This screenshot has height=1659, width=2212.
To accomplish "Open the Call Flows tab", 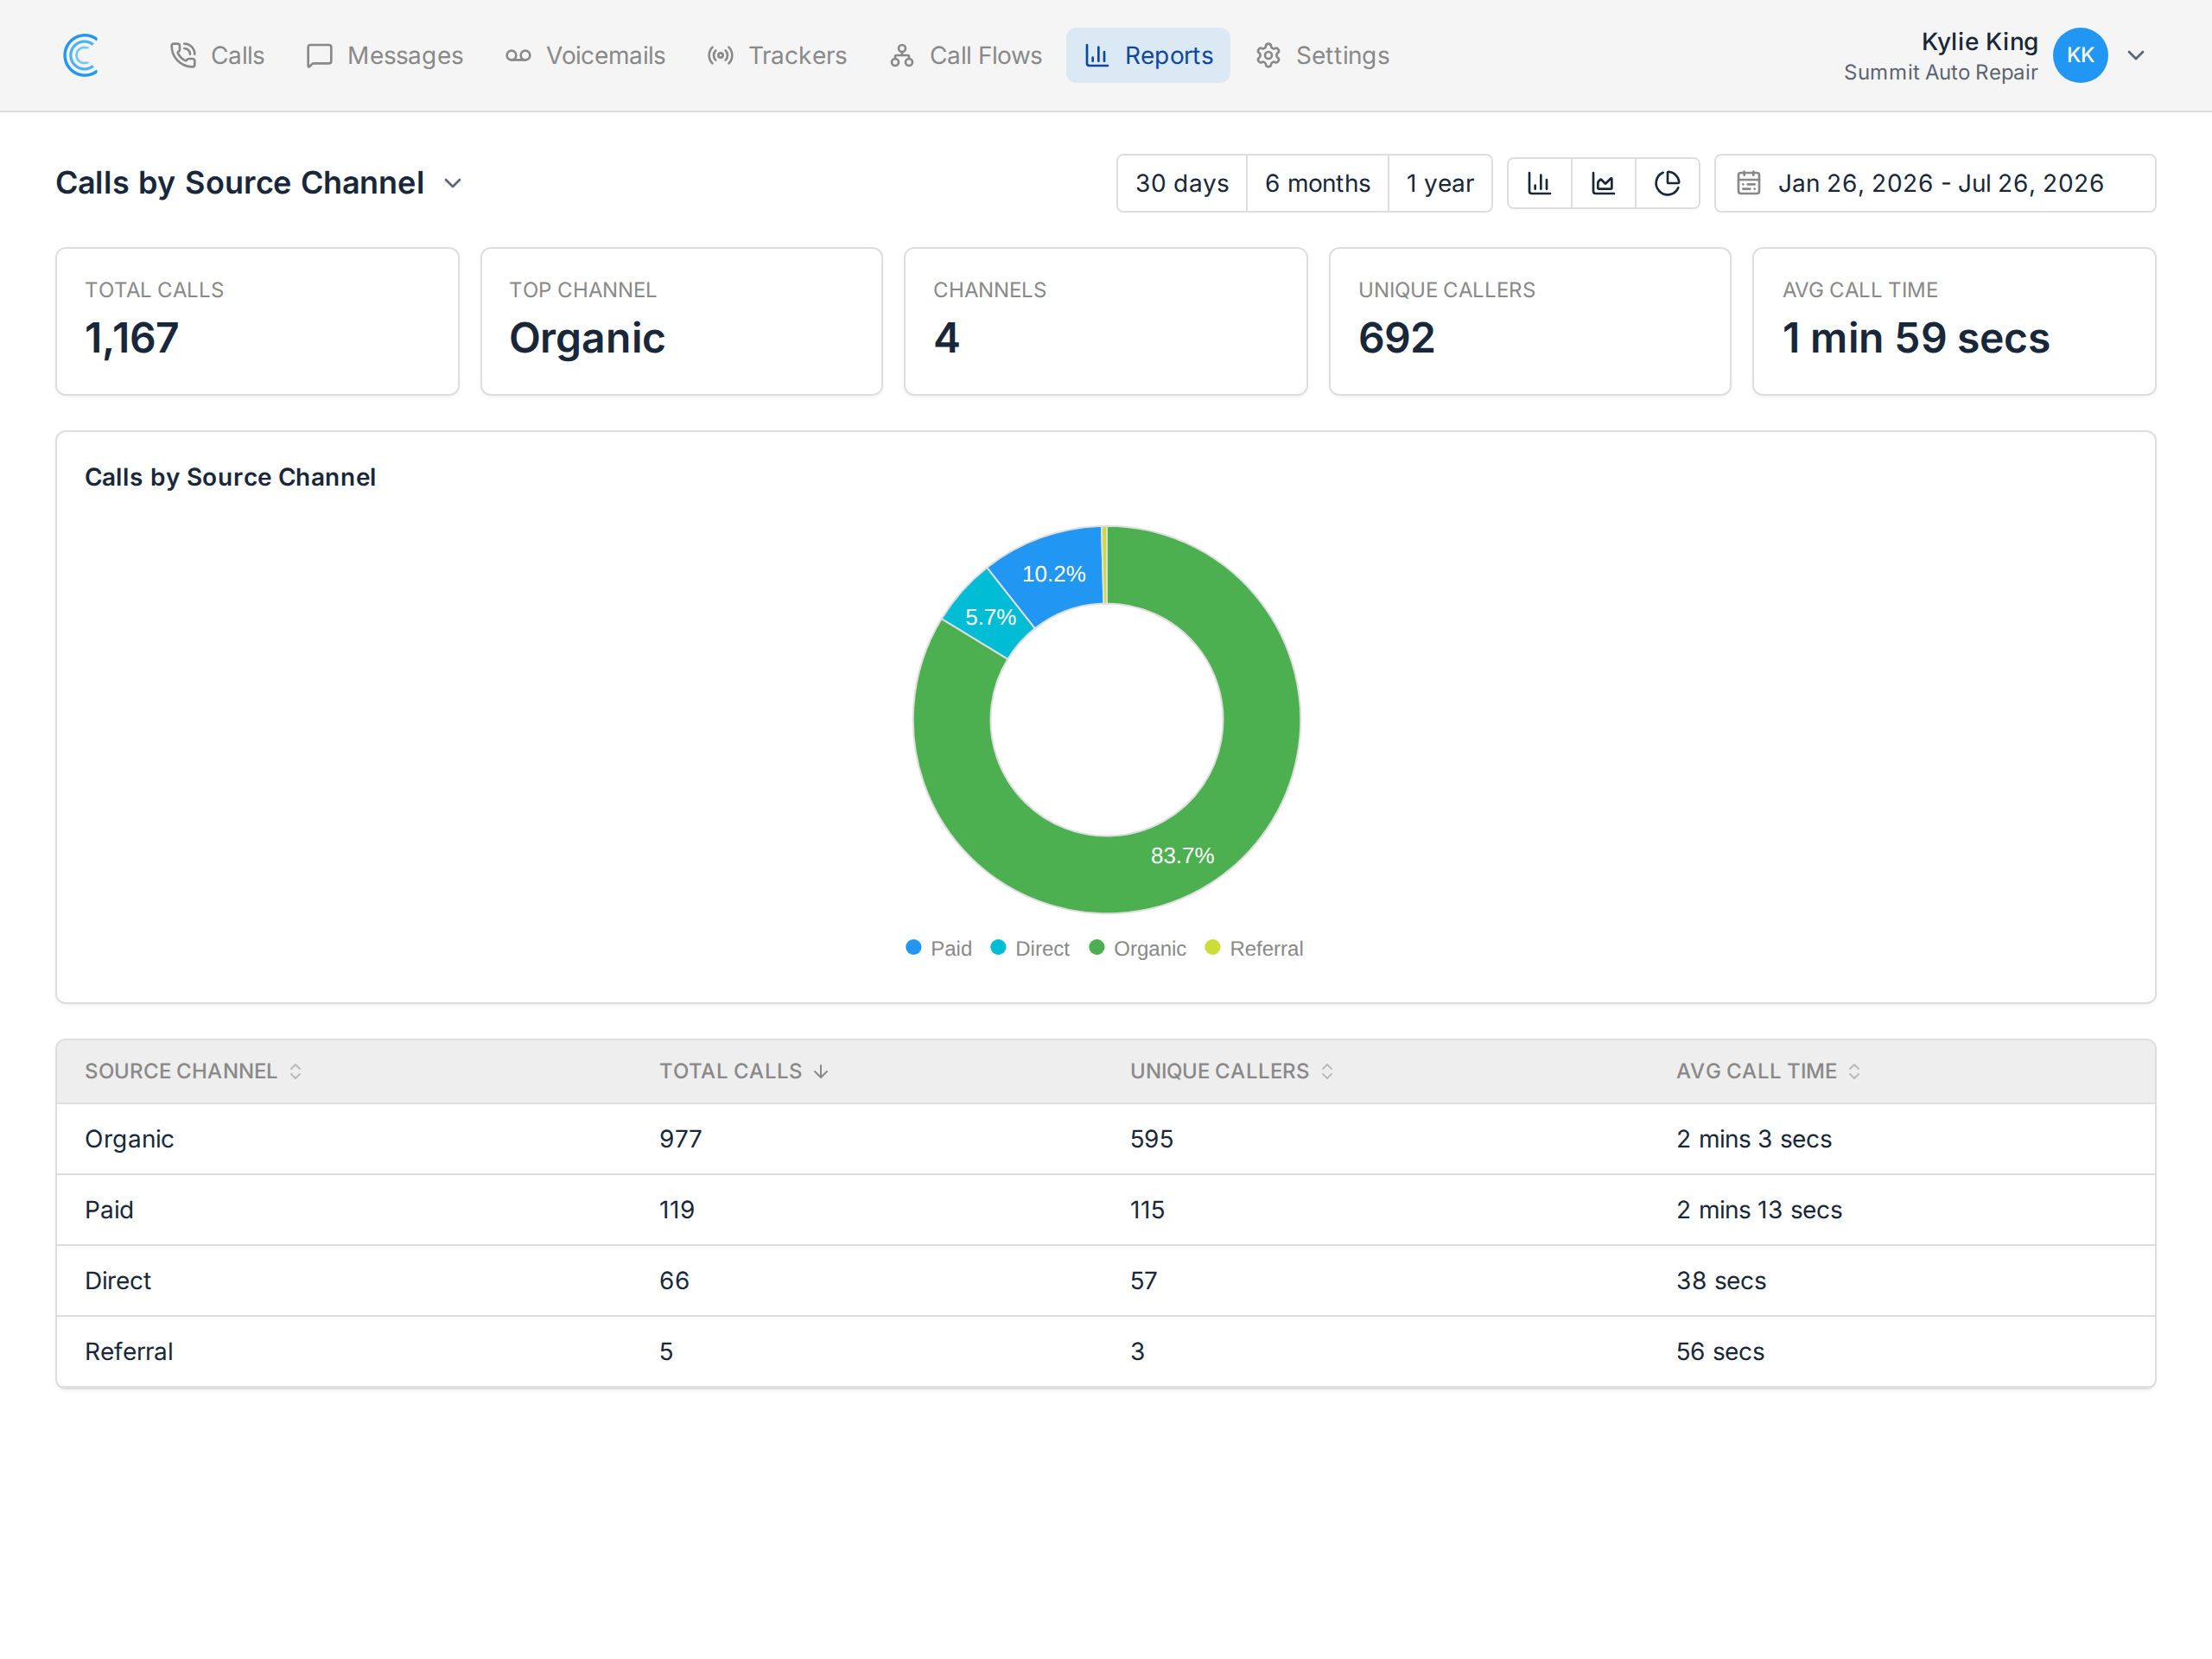I will coord(966,55).
